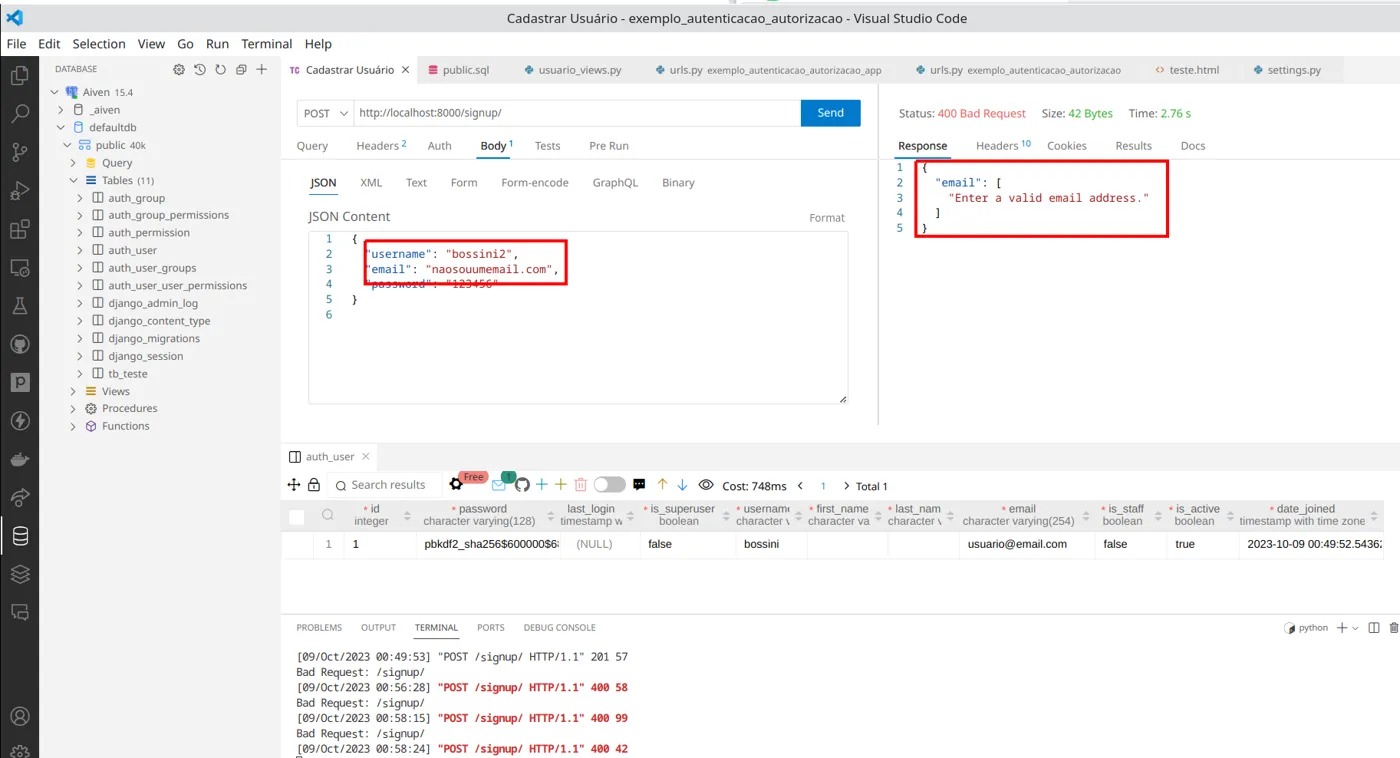The width and height of the screenshot is (1400, 758).
Task: Collapse the defaultdb database node
Action: coord(61,128)
